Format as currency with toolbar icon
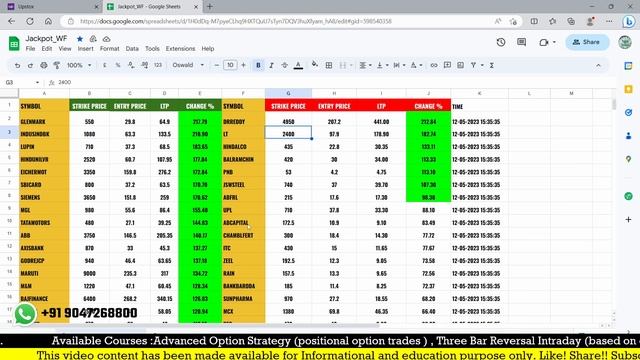 click(x=105, y=65)
